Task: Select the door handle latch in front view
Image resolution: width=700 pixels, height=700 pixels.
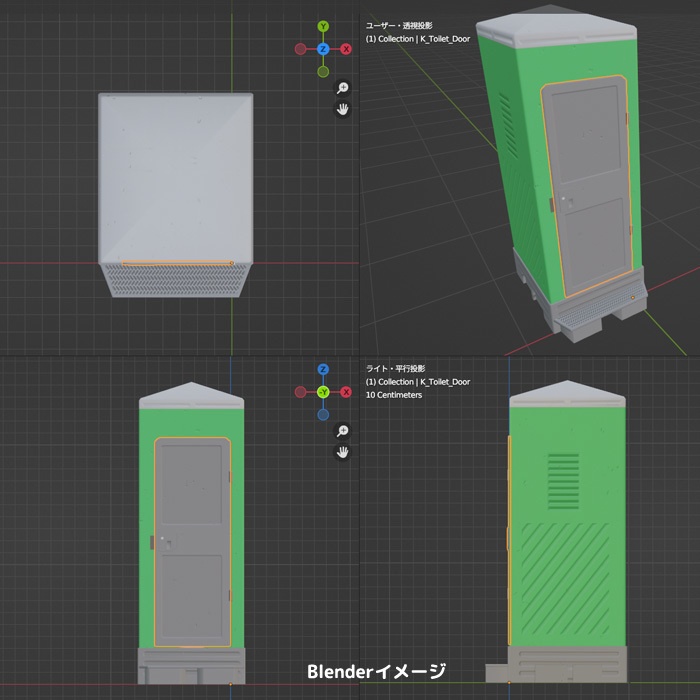Action: pos(169,544)
